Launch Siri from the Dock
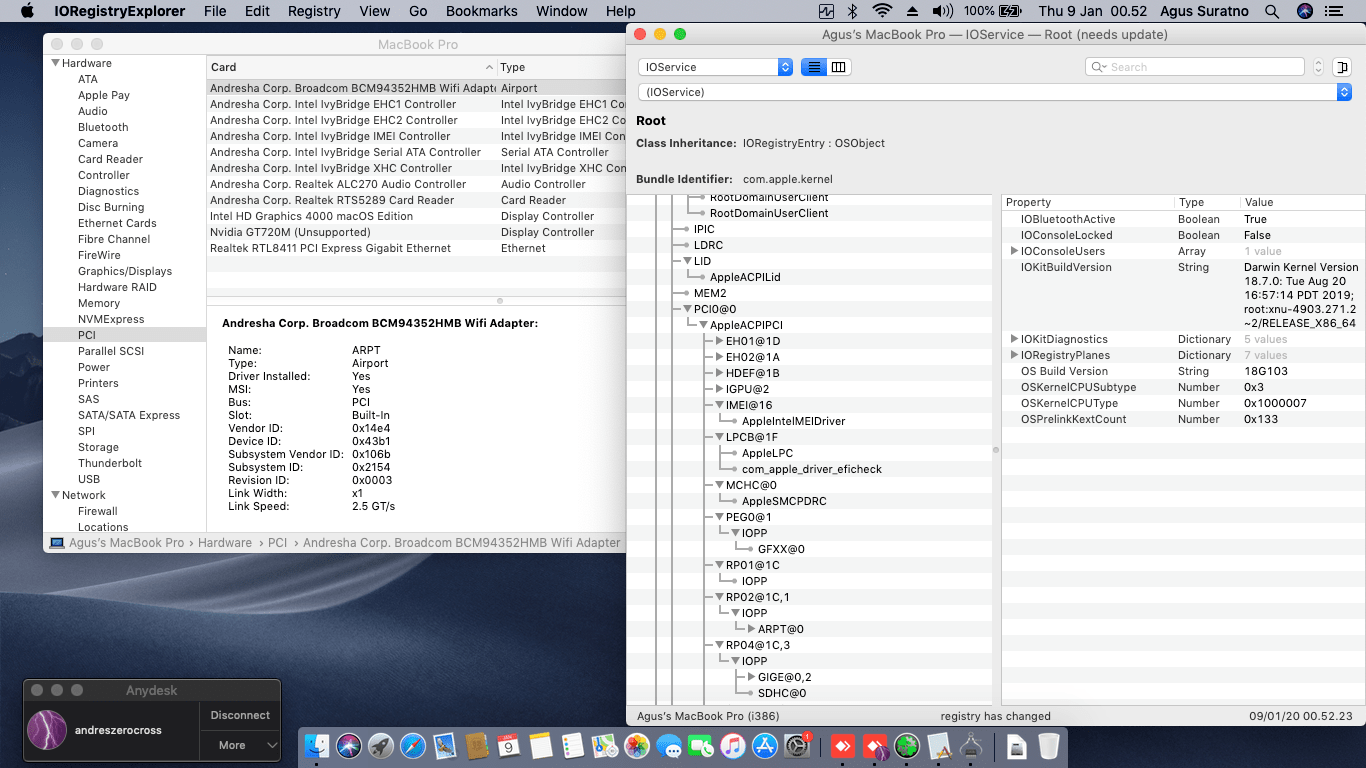Image resolution: width=1366 pixels, height=768 pixels. click(x=349, y=746)
